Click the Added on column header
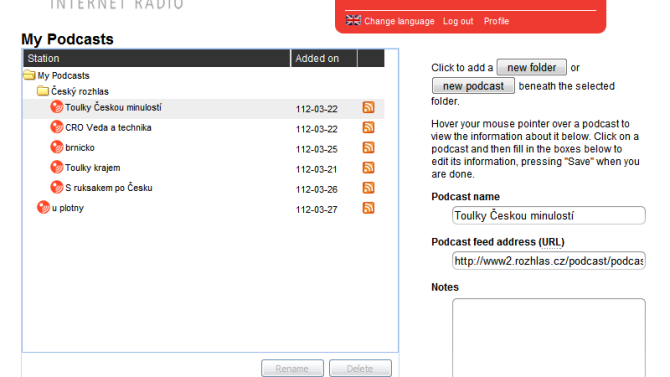This screenshot has height=377, width=670. click(x=324, y=58)
